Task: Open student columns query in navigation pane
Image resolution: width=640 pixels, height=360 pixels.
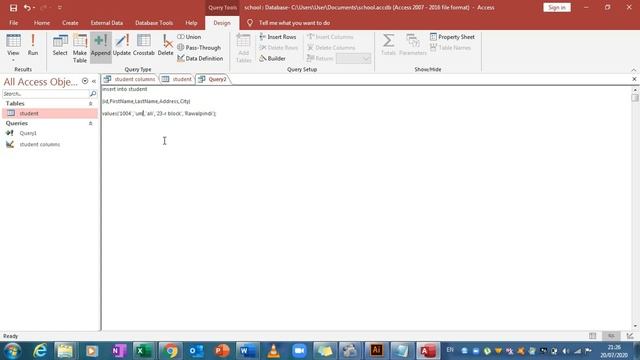Action: point(40,144)
